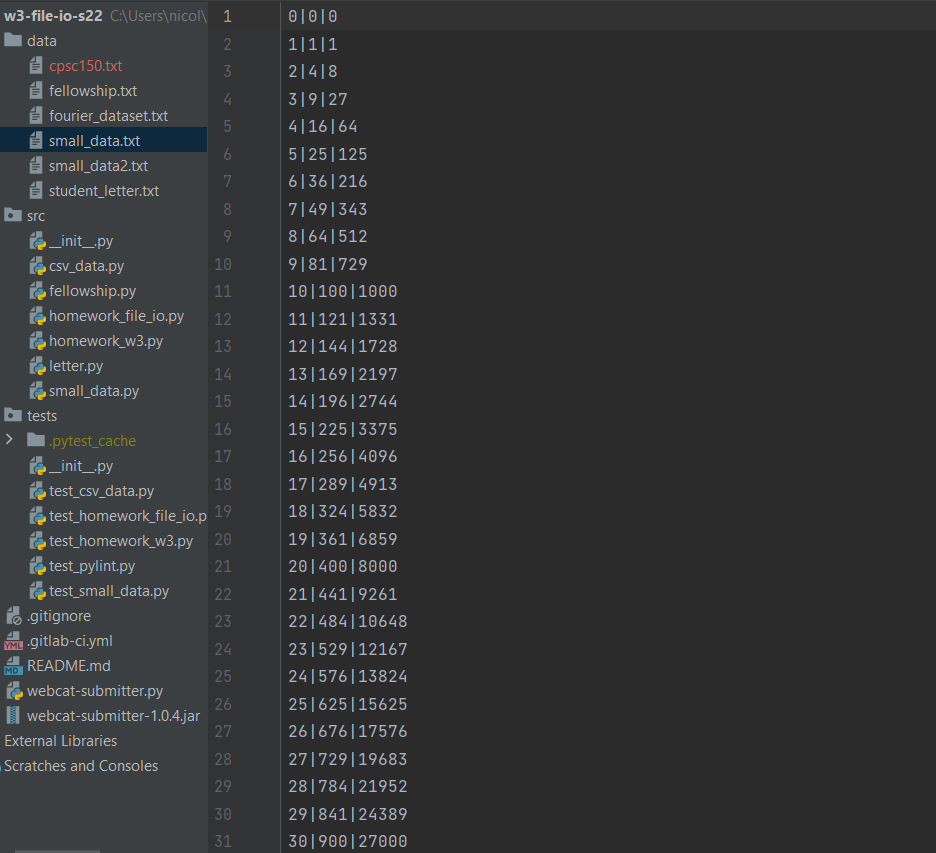Click the editor scrollbar on the right

[x=930, y=300]
